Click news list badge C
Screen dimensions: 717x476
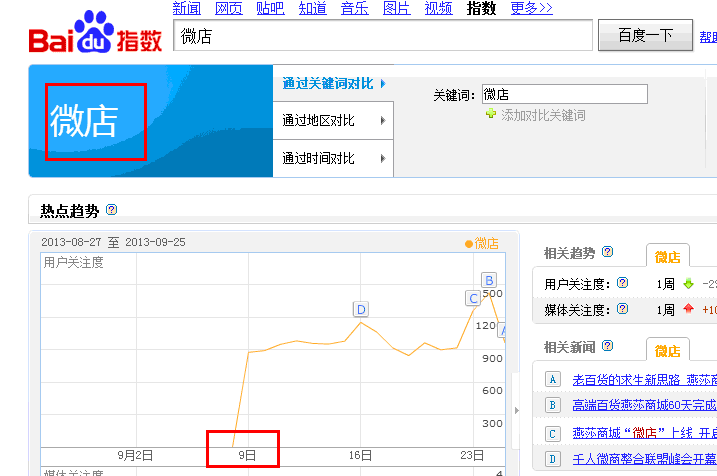click(x=553, y=433)
